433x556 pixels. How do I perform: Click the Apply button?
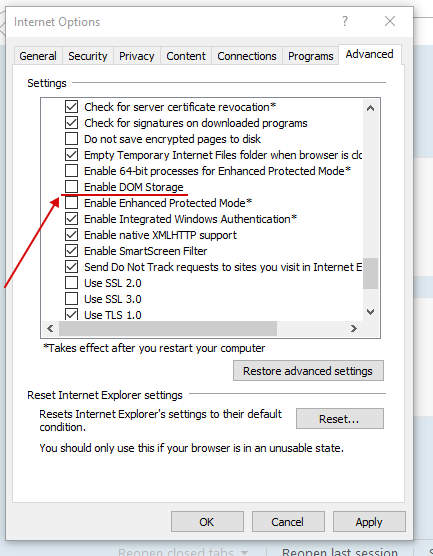(369, 522)
